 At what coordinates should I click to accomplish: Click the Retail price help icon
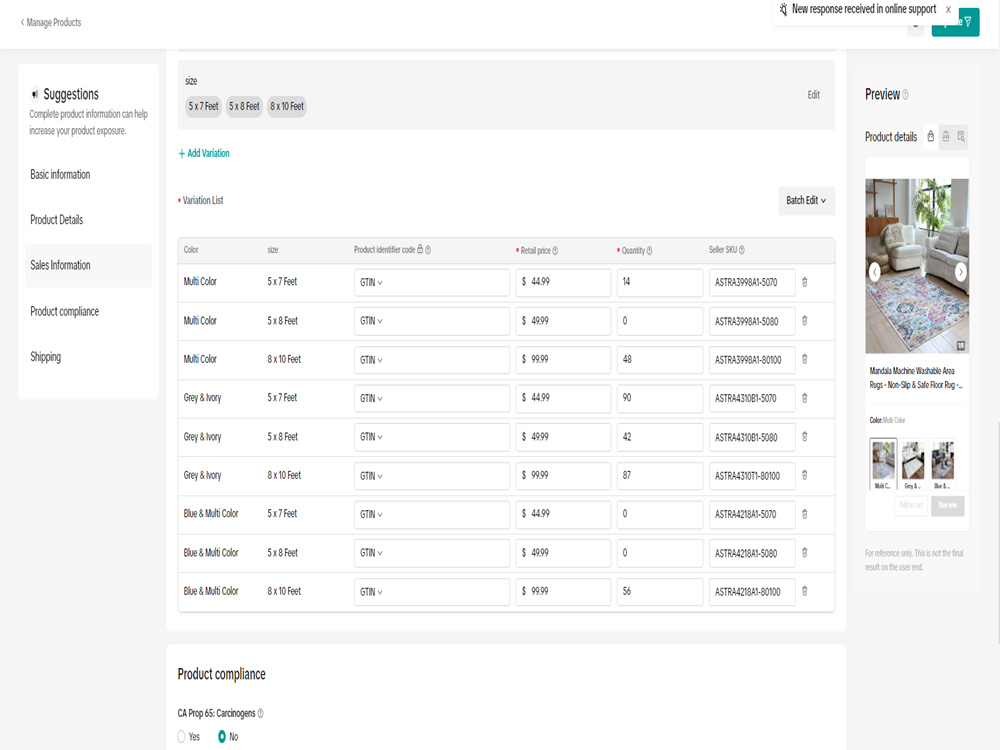(555, 251)
